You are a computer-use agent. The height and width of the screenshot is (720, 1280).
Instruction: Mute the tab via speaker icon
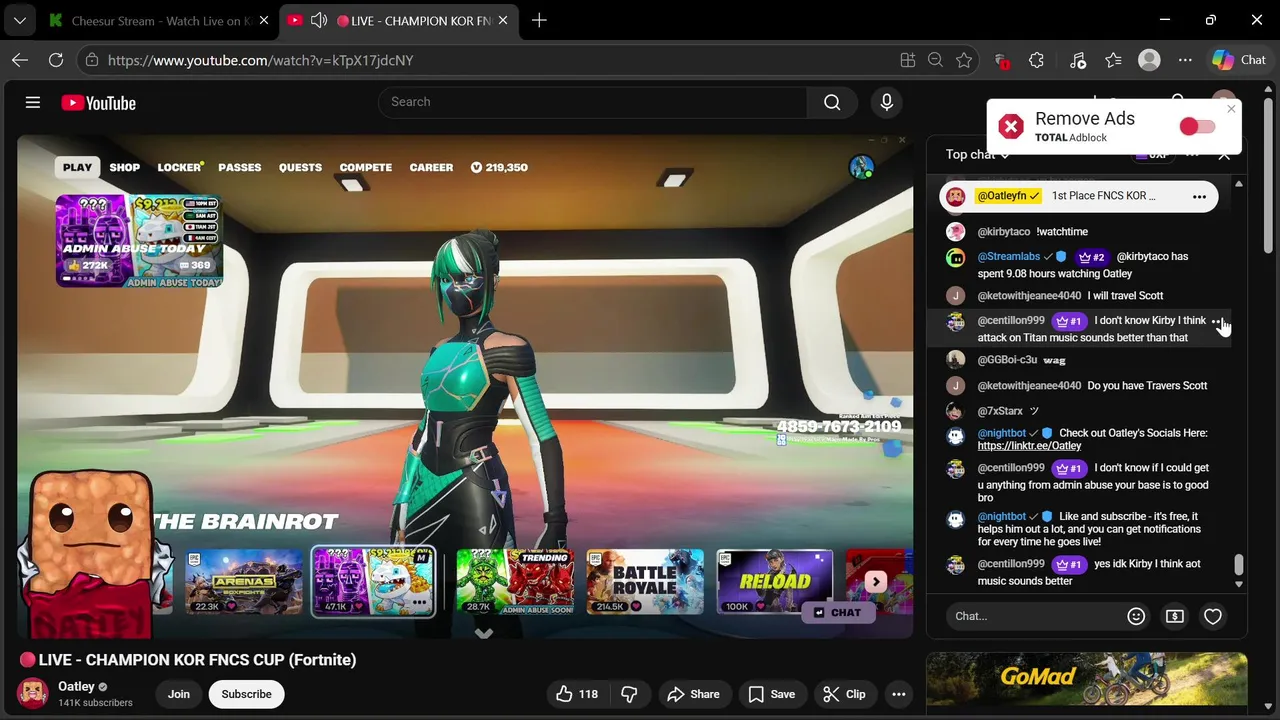(x=318, y=20)
